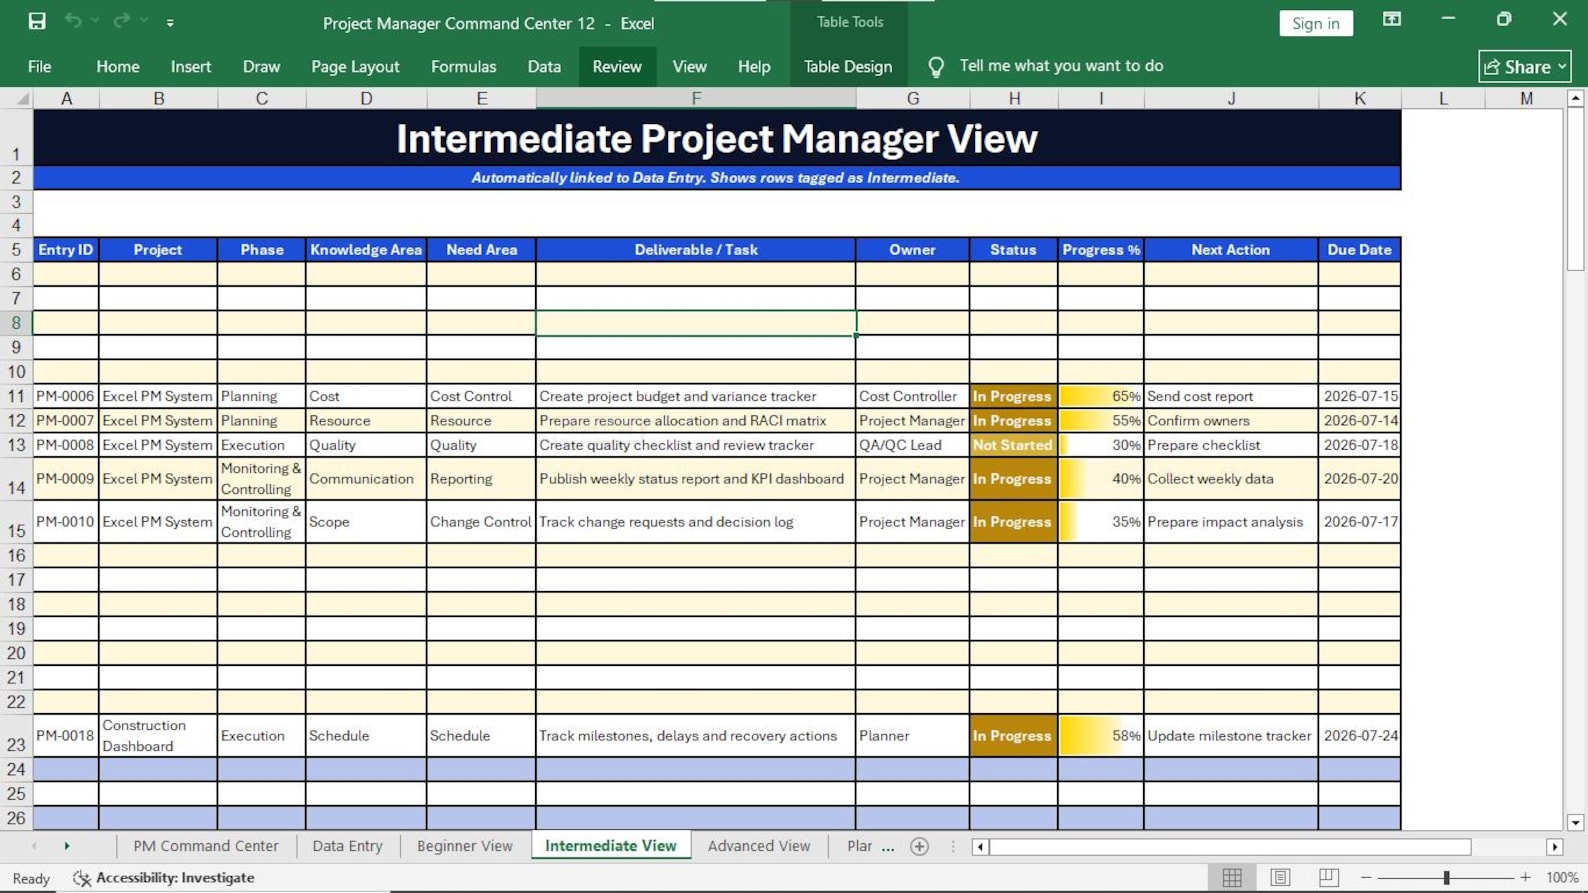Click the zoom in plus button
Screen dimensions: 1588x893
coord(1525,877)
